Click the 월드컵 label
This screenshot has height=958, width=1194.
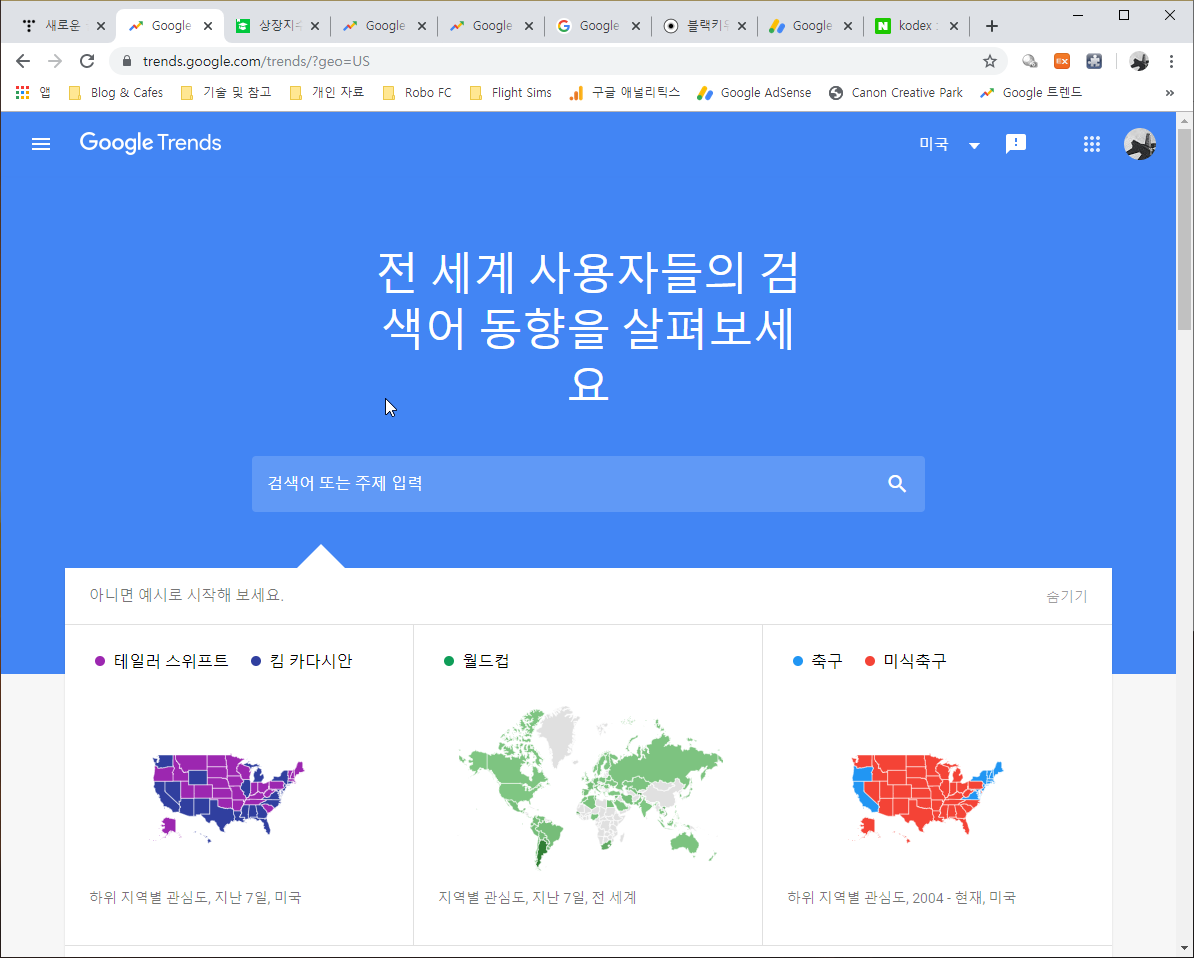(x=486, y=661)
